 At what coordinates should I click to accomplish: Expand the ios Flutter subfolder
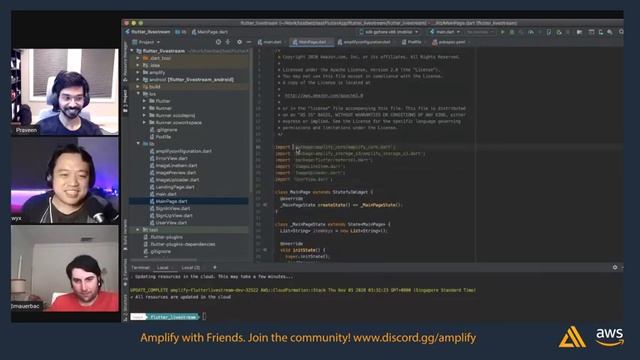point(144,101)
